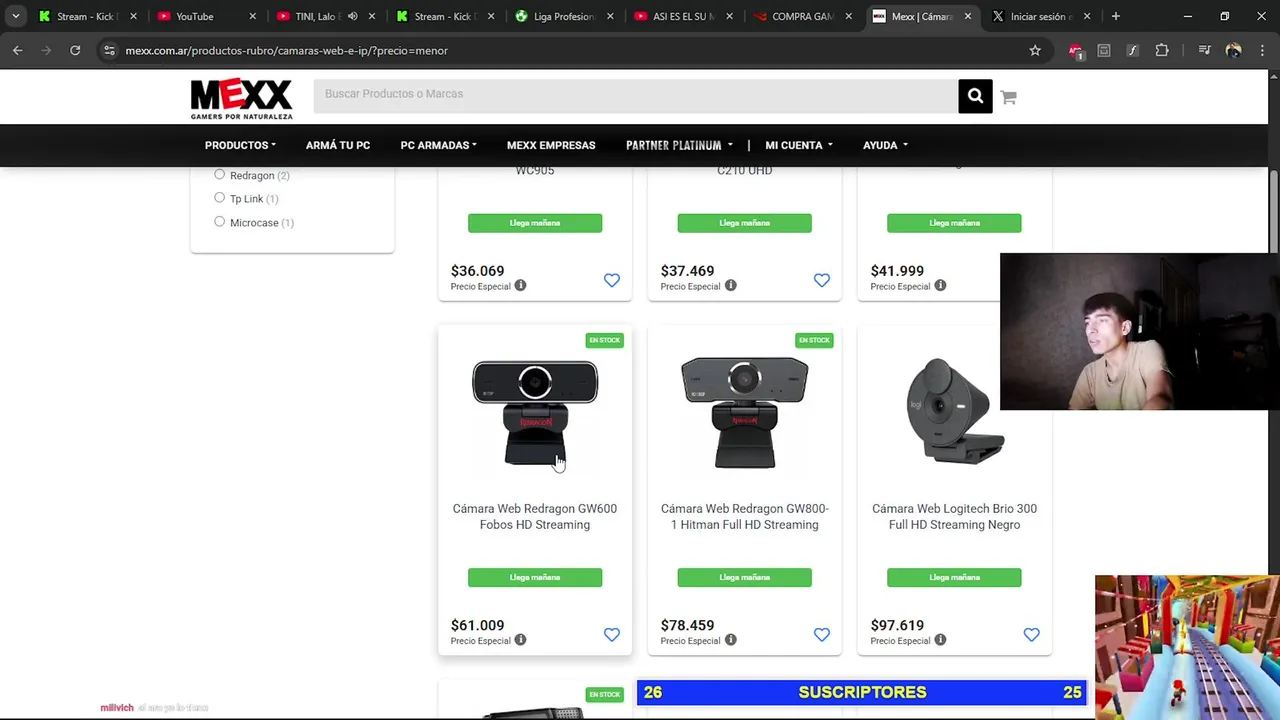Open the tab search chevron in tab strip
The image size is (1280, 720).
15,16
